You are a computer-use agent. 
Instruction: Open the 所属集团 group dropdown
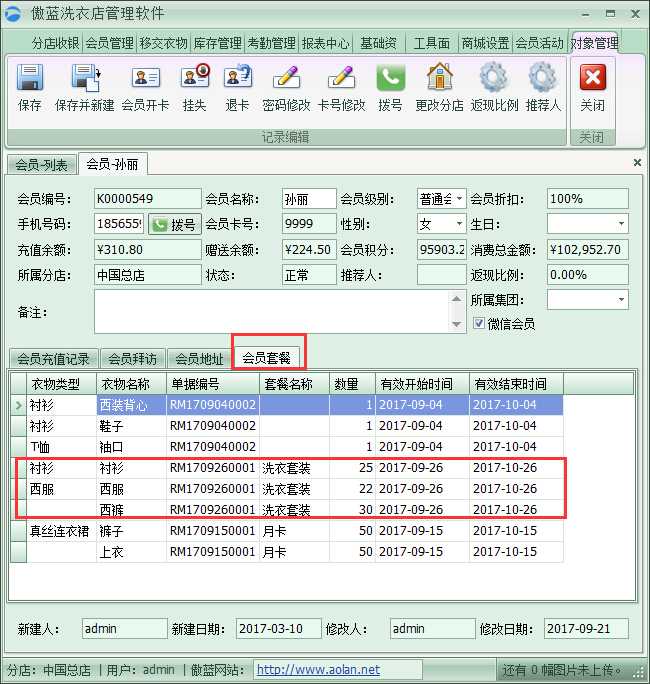[x=621, y=299]
